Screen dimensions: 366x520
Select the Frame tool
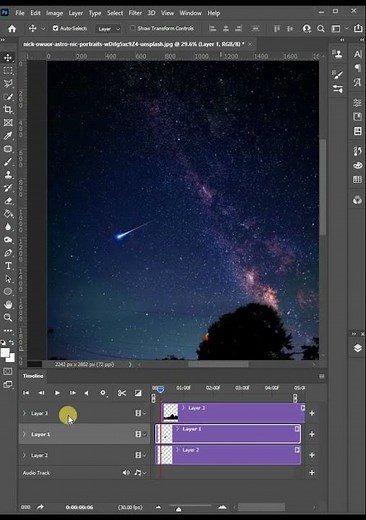point(8,123)
